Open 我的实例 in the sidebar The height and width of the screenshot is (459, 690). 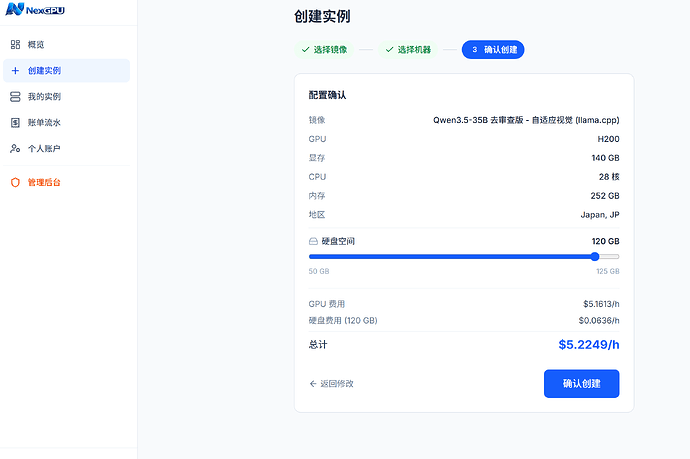[x=66, y=96]
